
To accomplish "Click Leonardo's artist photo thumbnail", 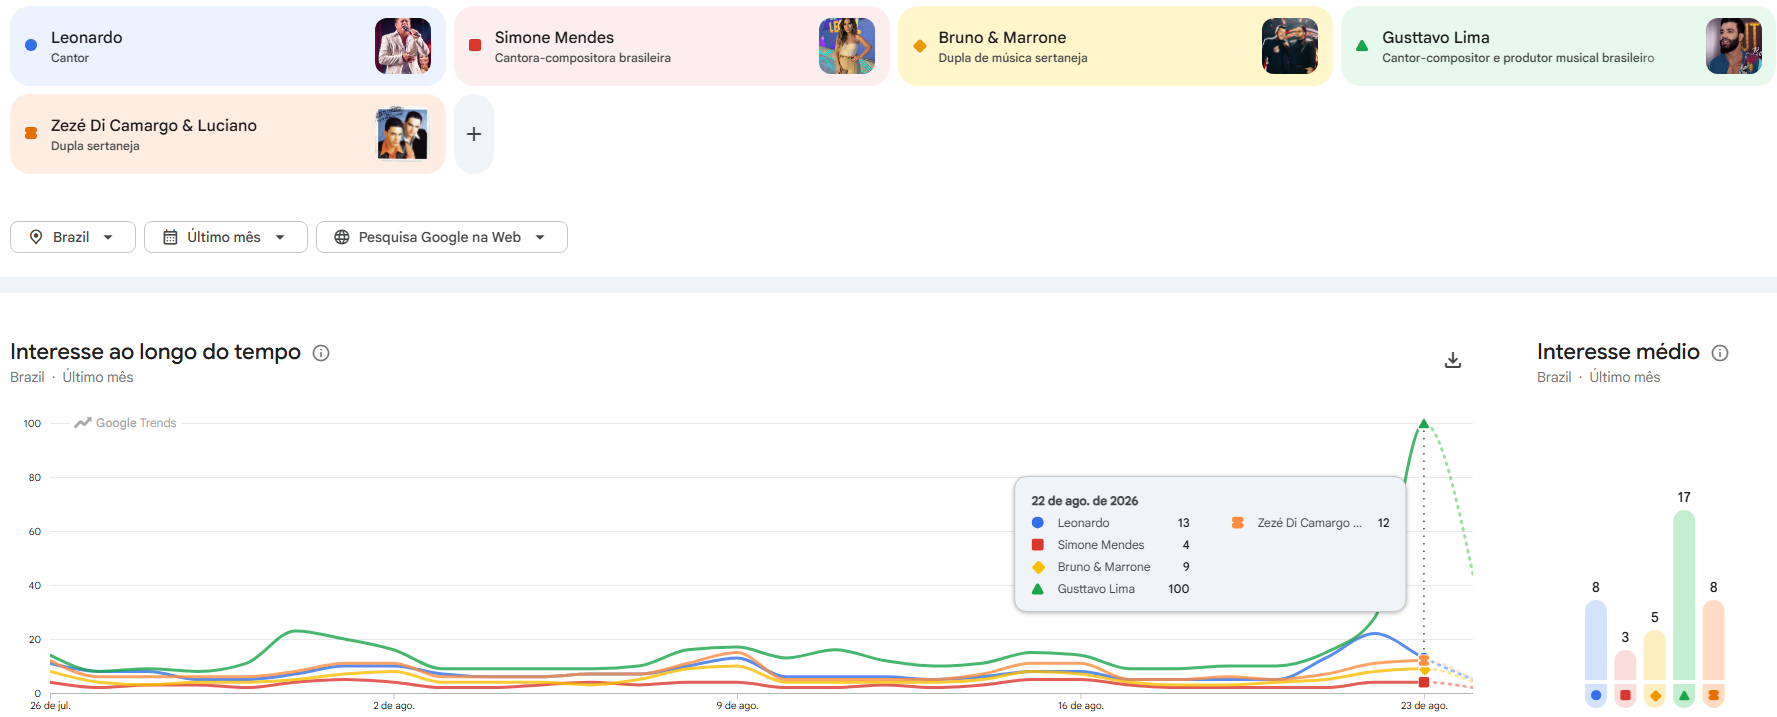I will pos(403,46).
